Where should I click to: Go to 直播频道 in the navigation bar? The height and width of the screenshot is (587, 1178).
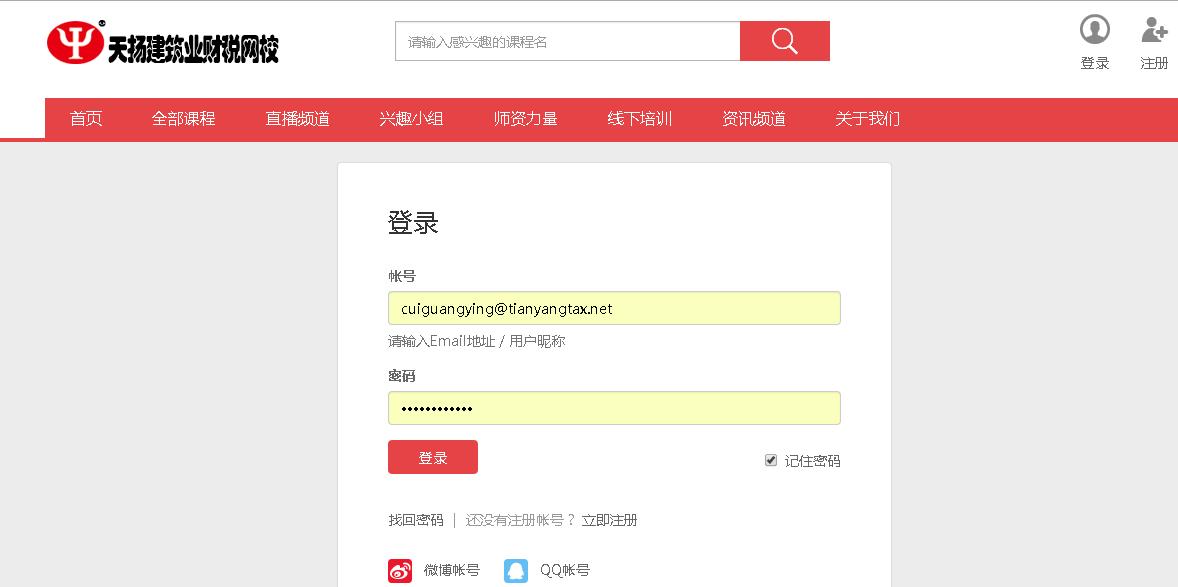297,119
